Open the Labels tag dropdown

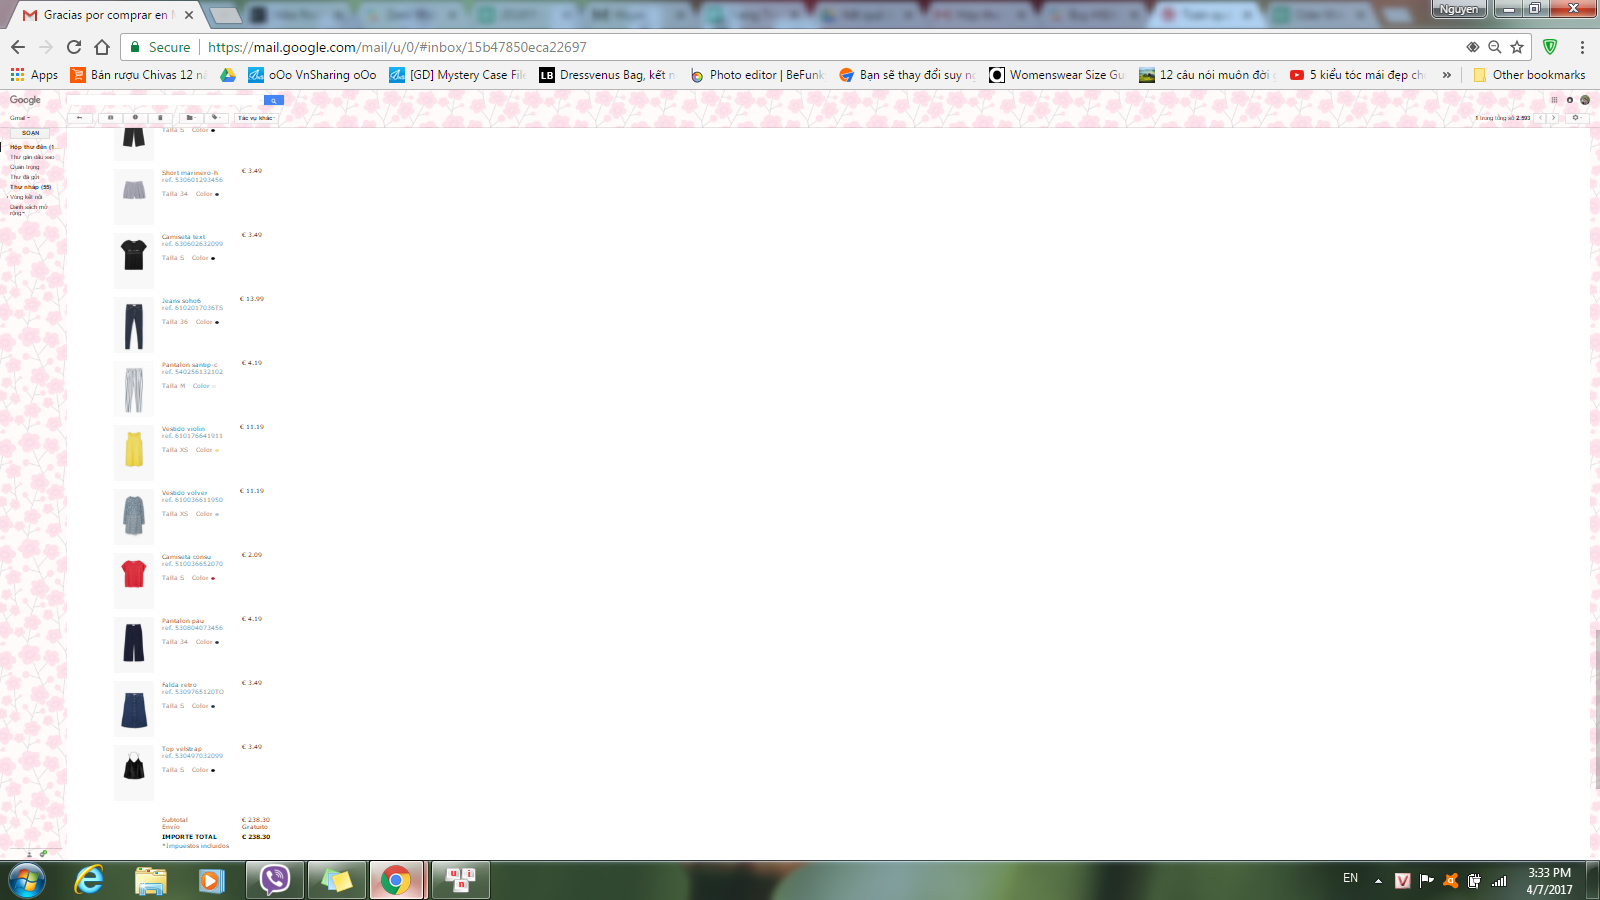(x=215, y=118)
